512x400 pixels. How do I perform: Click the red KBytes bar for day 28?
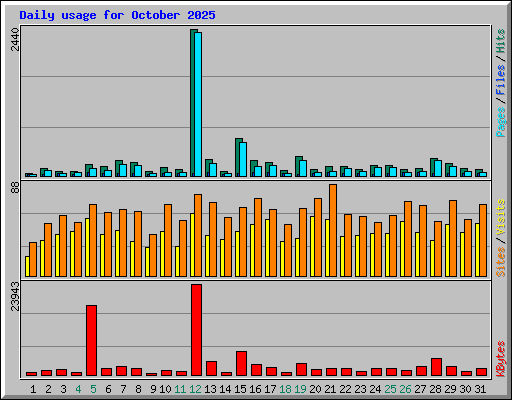(436, 367)
